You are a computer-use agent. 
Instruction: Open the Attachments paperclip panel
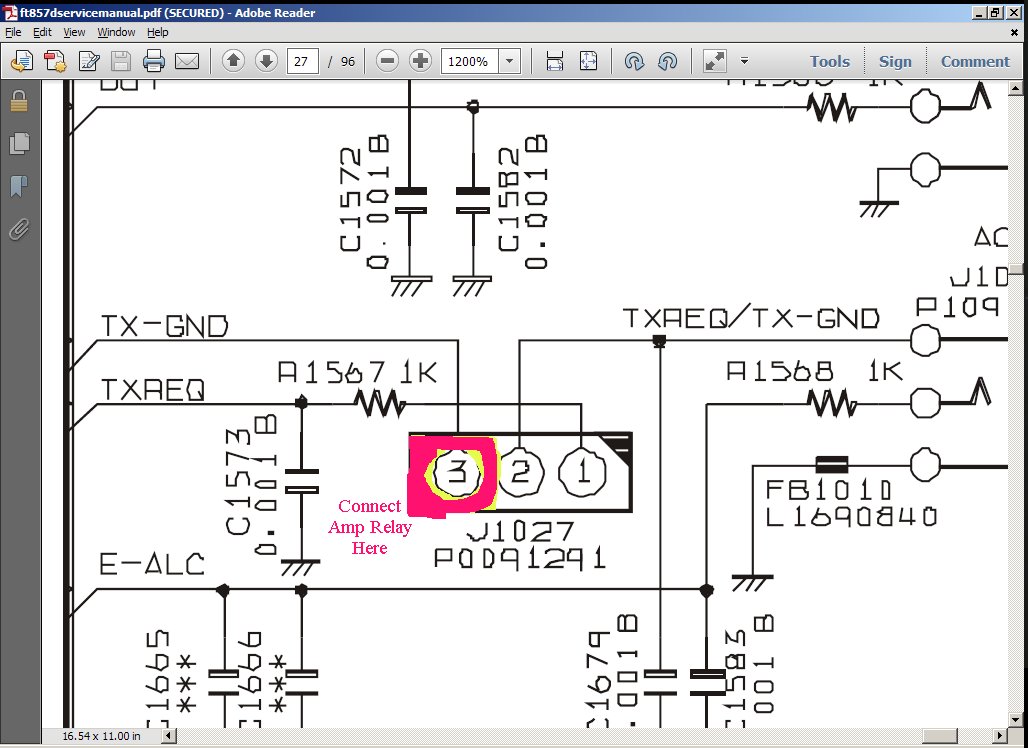click(x=18, y=230)
